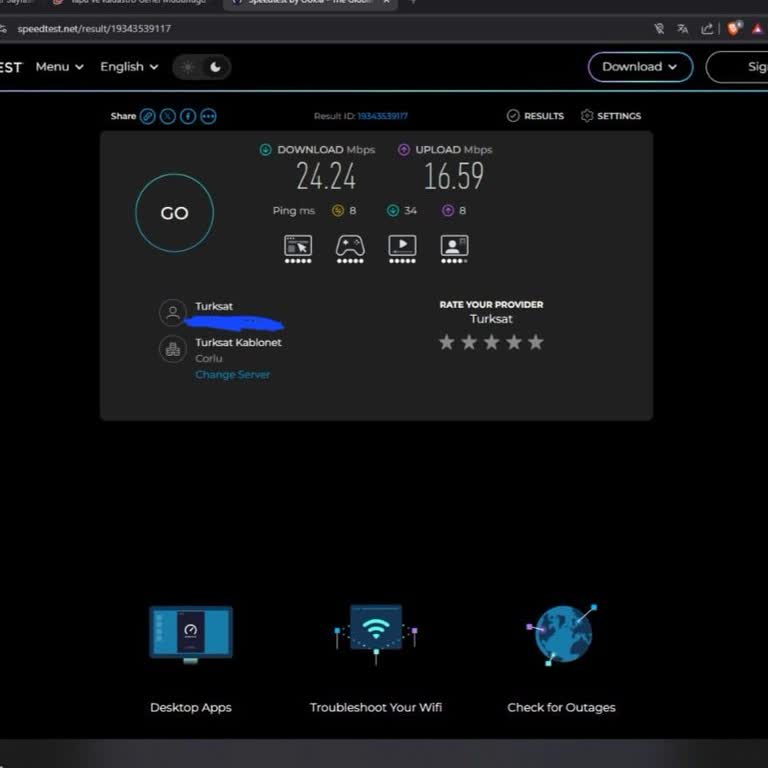Click the speedtest.net address bar URL
This screenshot has height=768, width=768.
pyautogui.click(x=94, y=29)
